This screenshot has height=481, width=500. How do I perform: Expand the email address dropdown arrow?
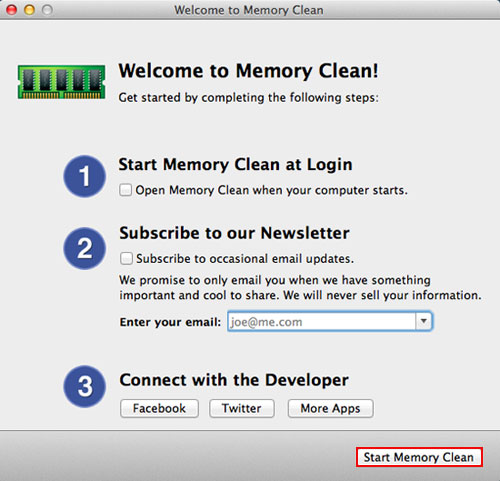coord(423,321)
